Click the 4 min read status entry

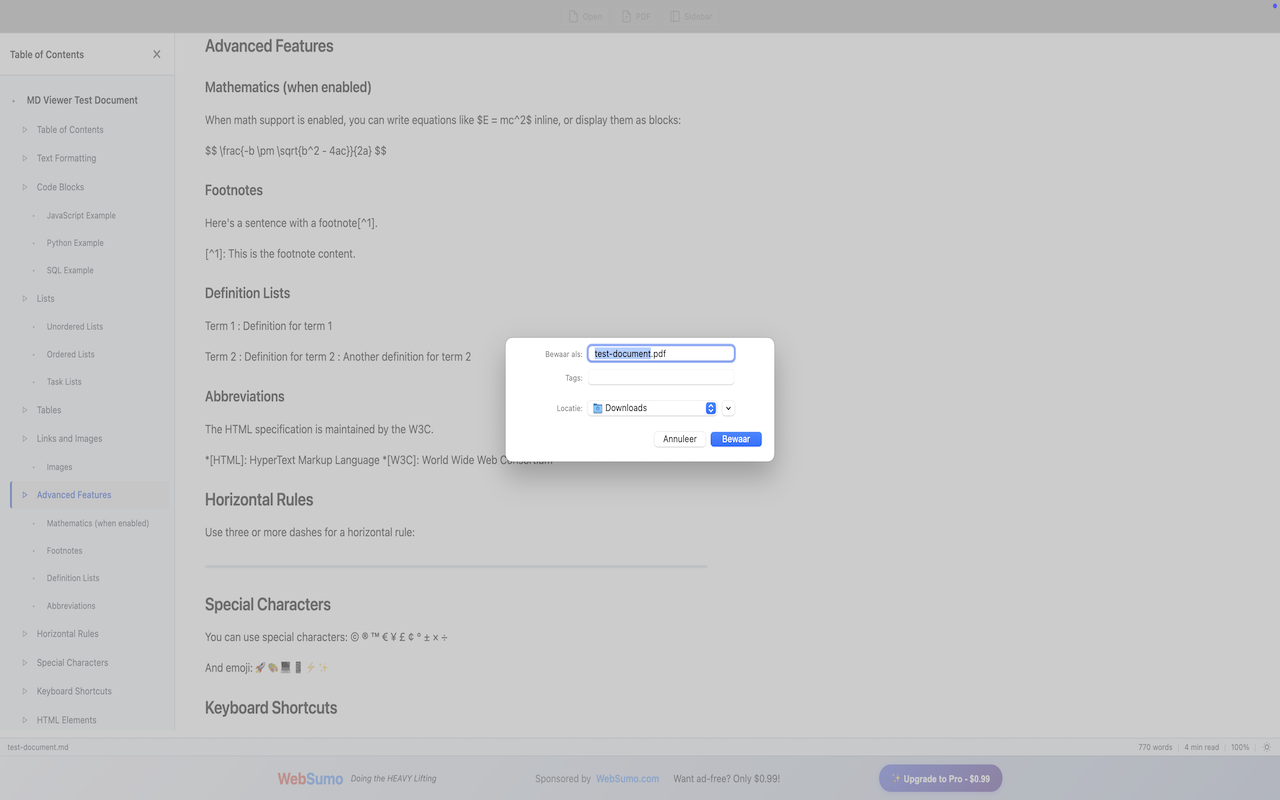(1202, 747)
